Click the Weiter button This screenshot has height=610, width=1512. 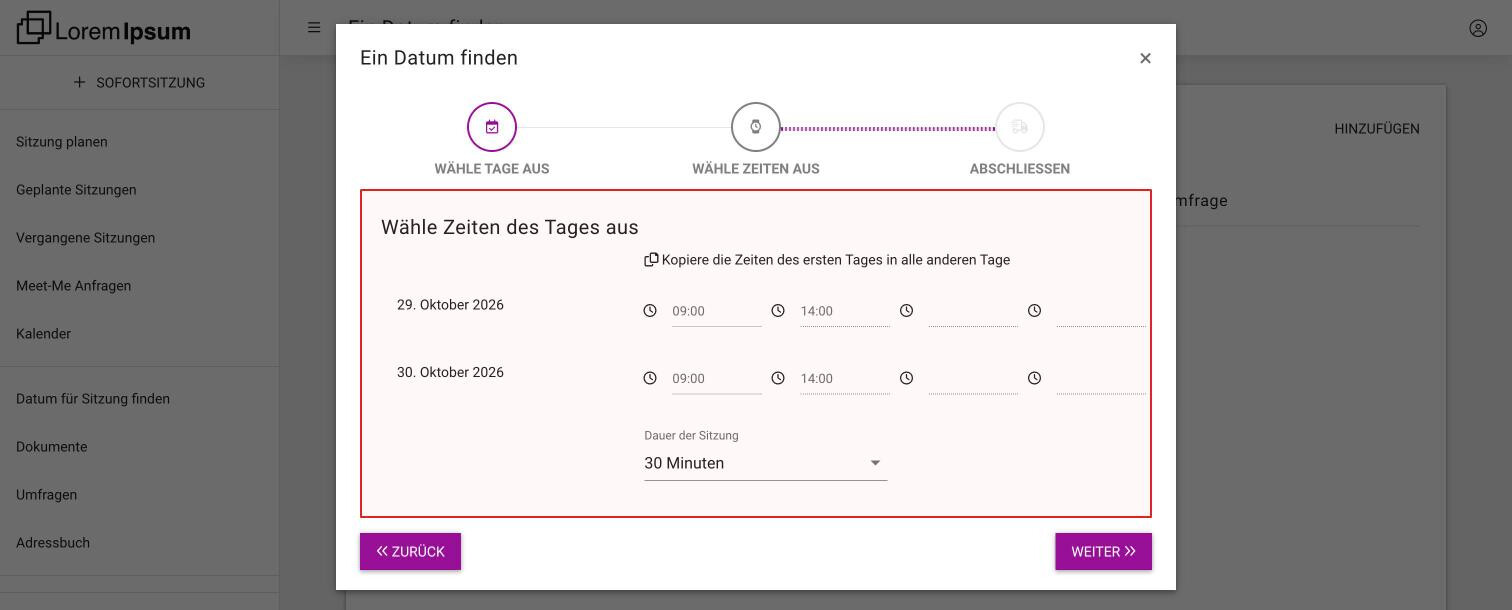coord(1103,552)
